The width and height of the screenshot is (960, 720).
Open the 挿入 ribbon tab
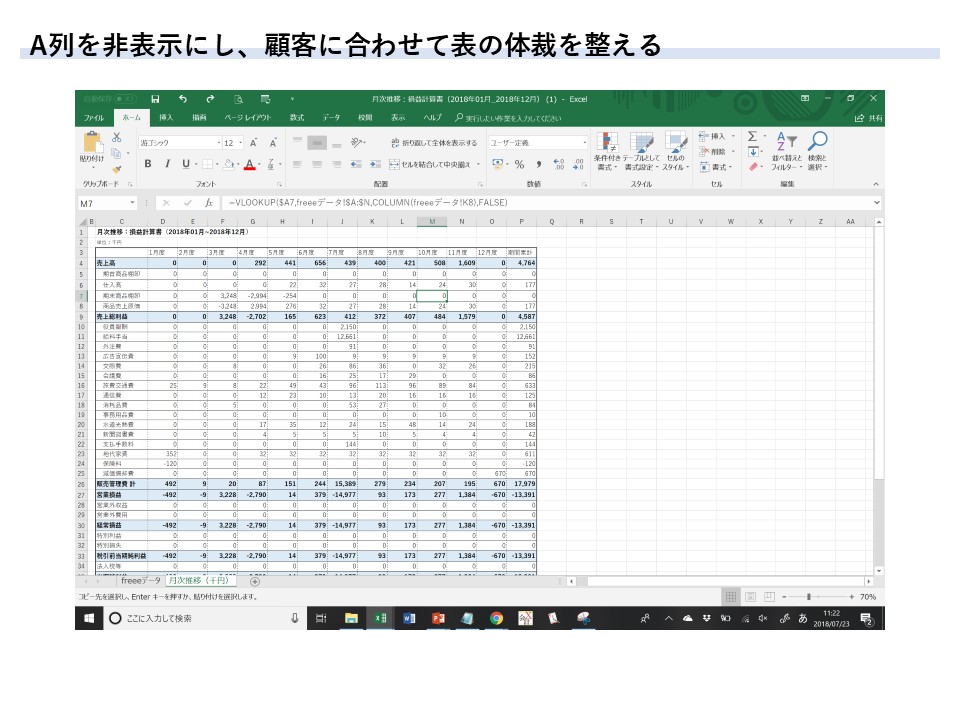tap(166, 117)
